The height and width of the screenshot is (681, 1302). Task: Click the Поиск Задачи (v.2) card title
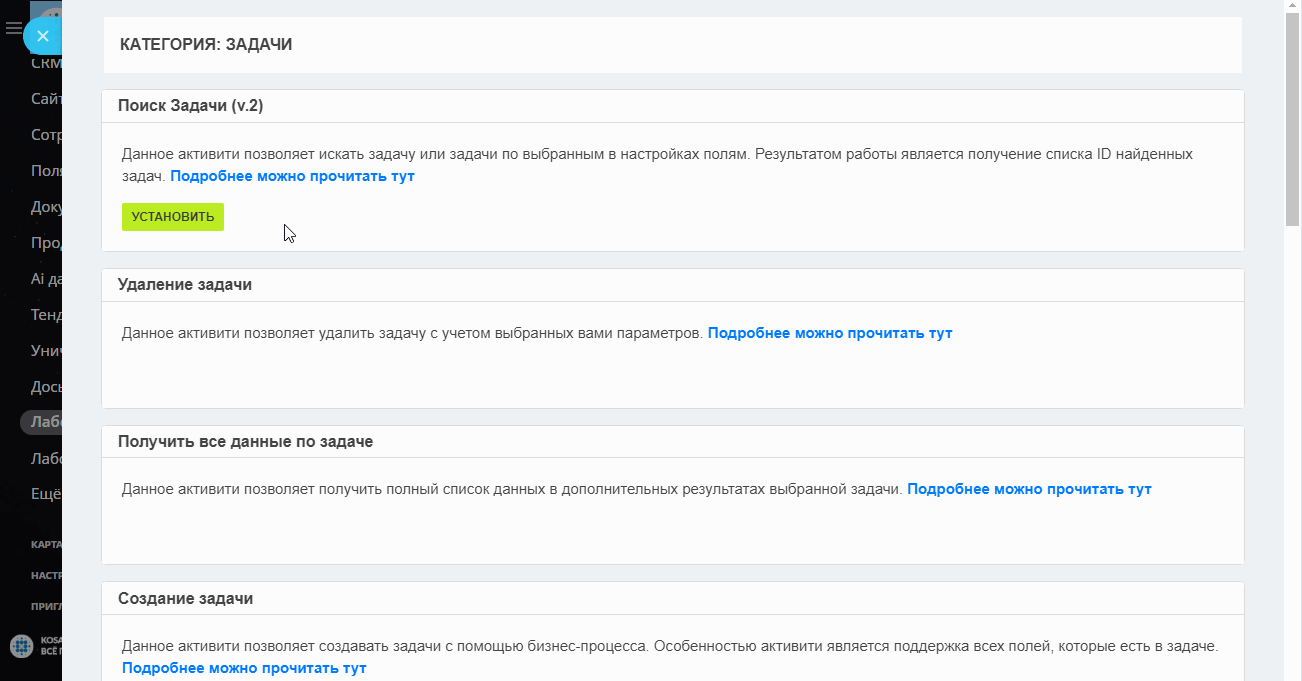[191, 105]
